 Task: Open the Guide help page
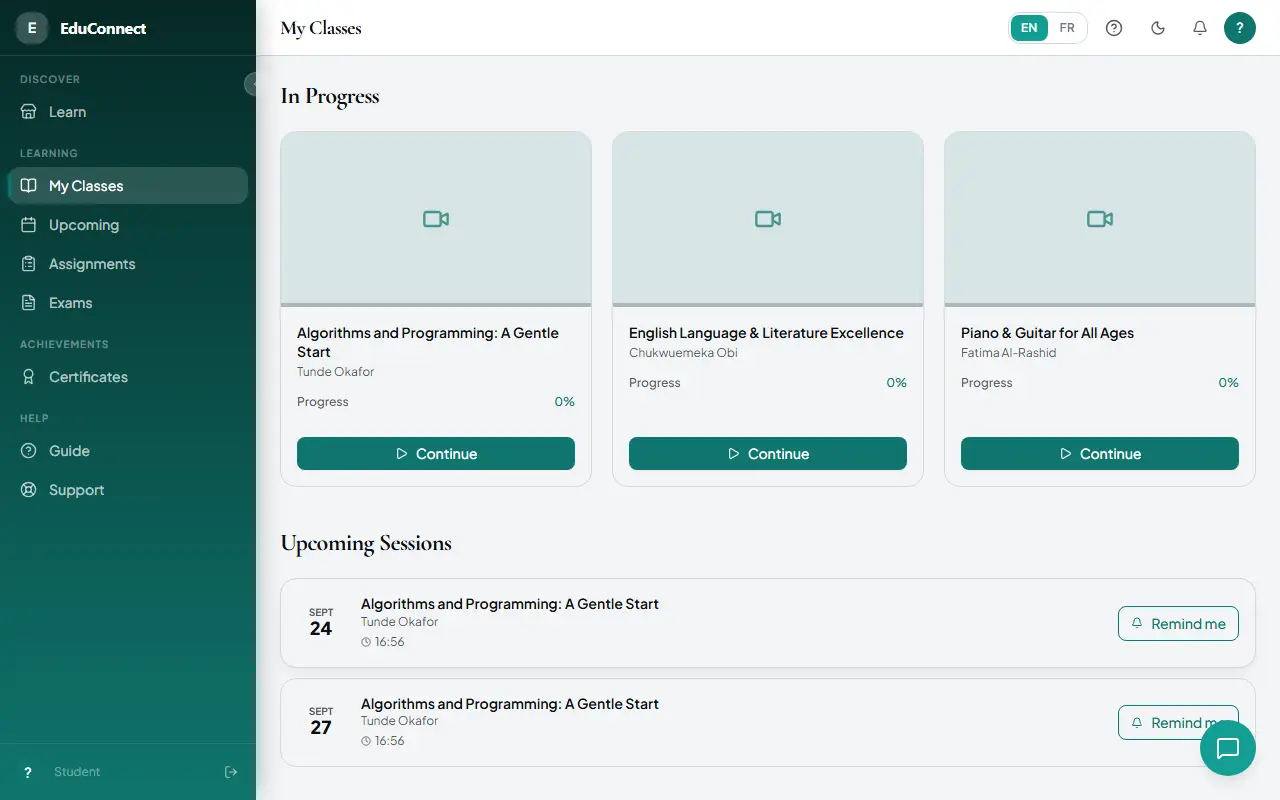(x=128, y=451)
